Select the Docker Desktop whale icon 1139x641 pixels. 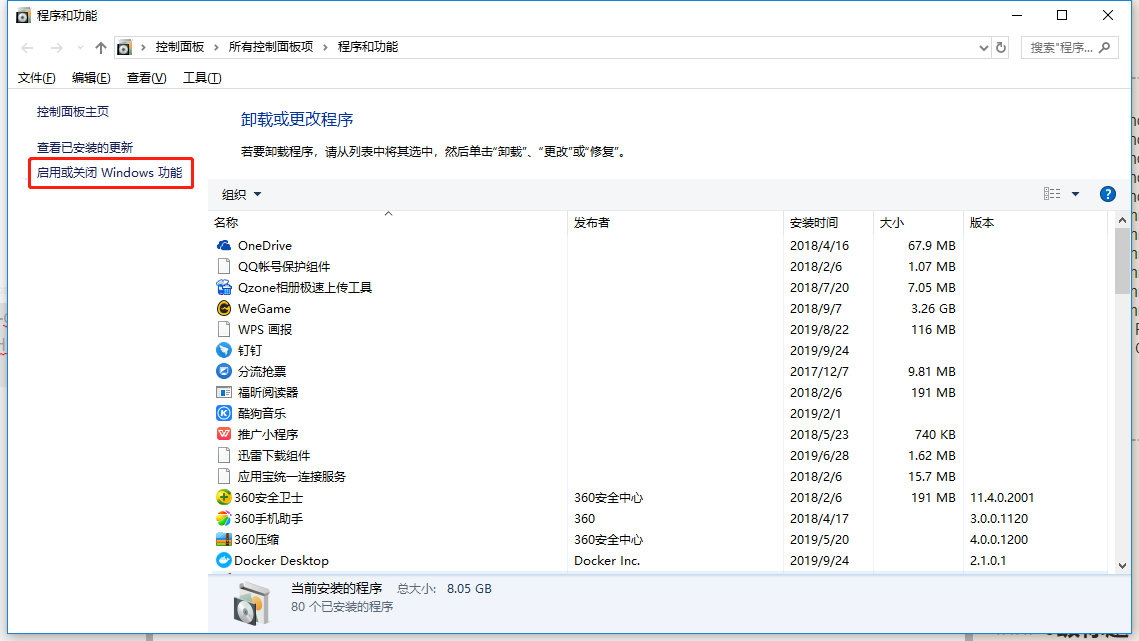click(x=225, y=560)
